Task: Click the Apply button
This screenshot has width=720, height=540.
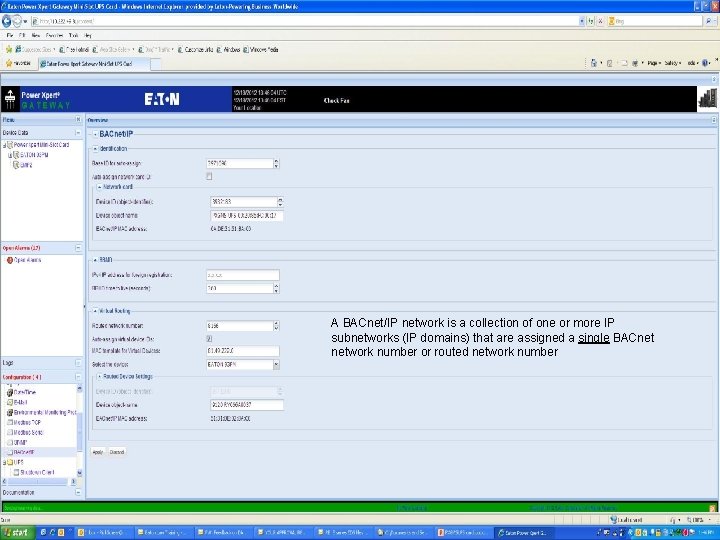Action: [98, 452]
